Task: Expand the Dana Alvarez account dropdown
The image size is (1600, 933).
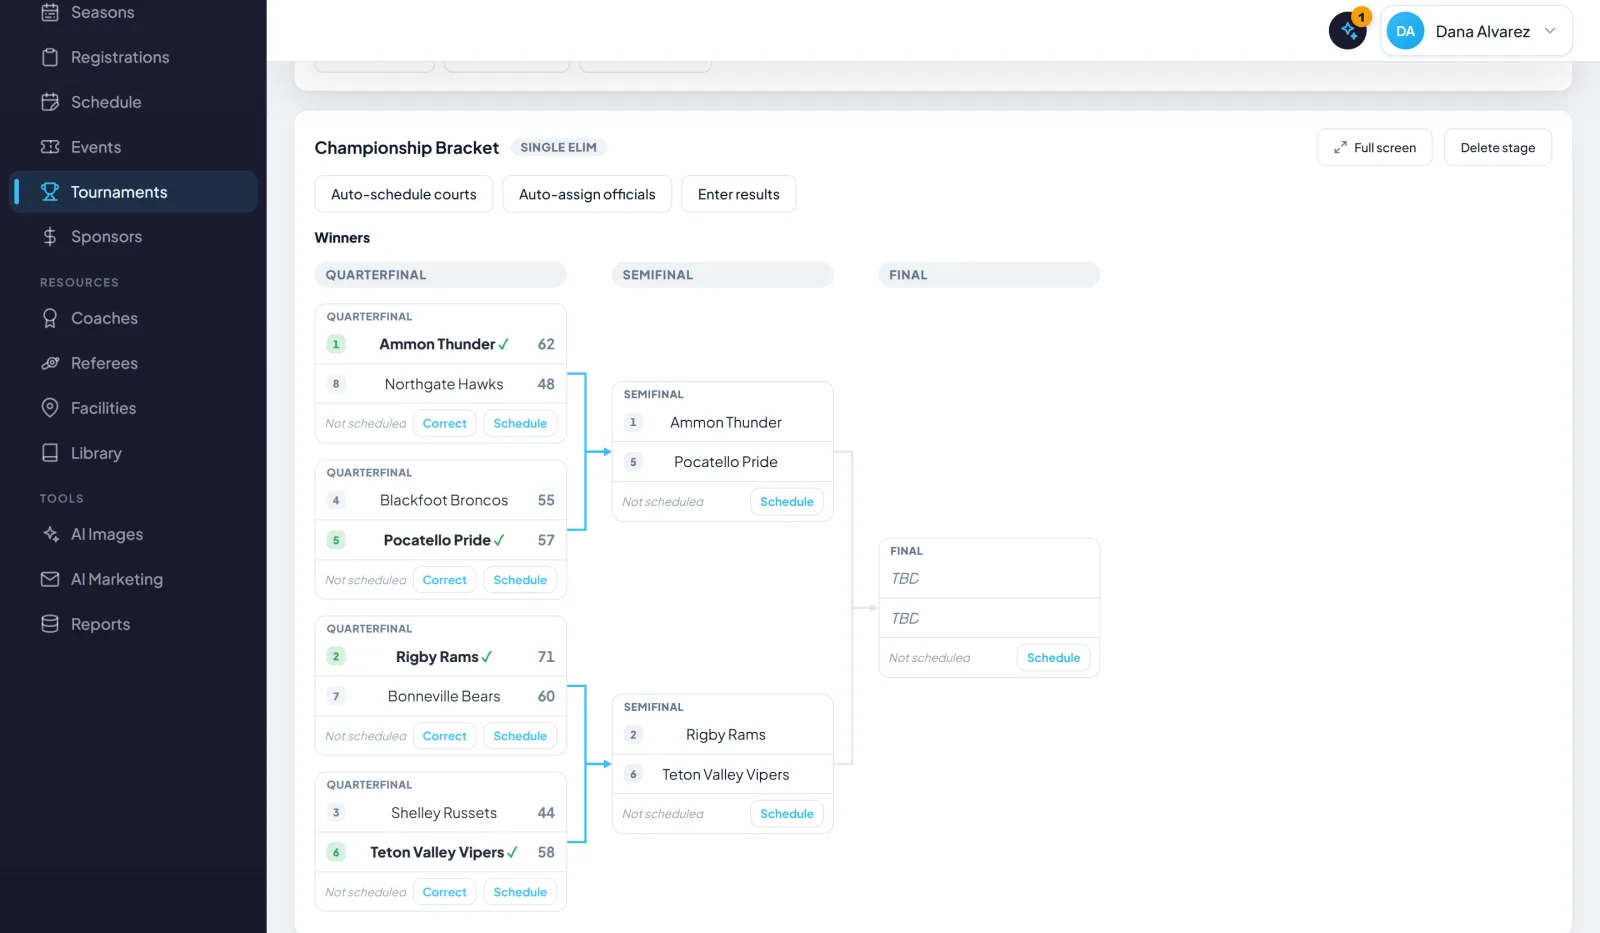Action: pos(1550,31)
